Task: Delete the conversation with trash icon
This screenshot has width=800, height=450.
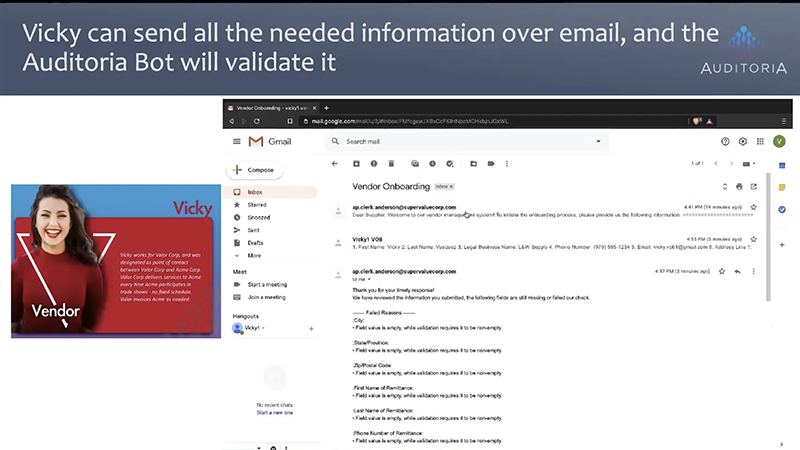Action: pyautogui.click(x=391, y=163)
